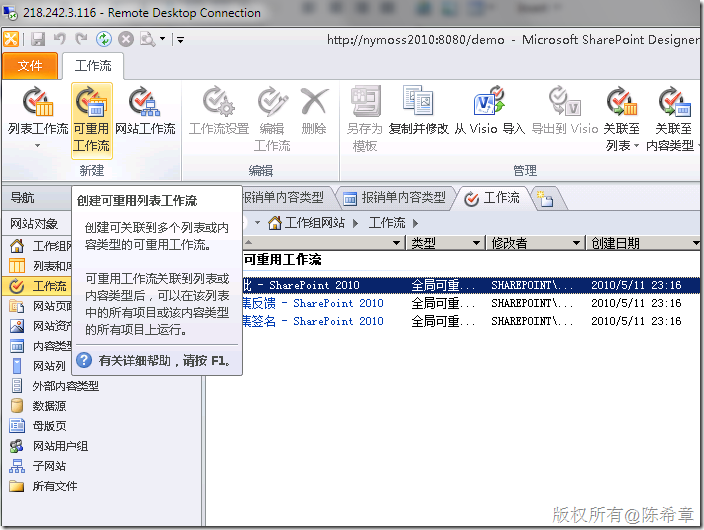Open 内容类型 in navigation pane
704x530 pixels.
[40, 346]
